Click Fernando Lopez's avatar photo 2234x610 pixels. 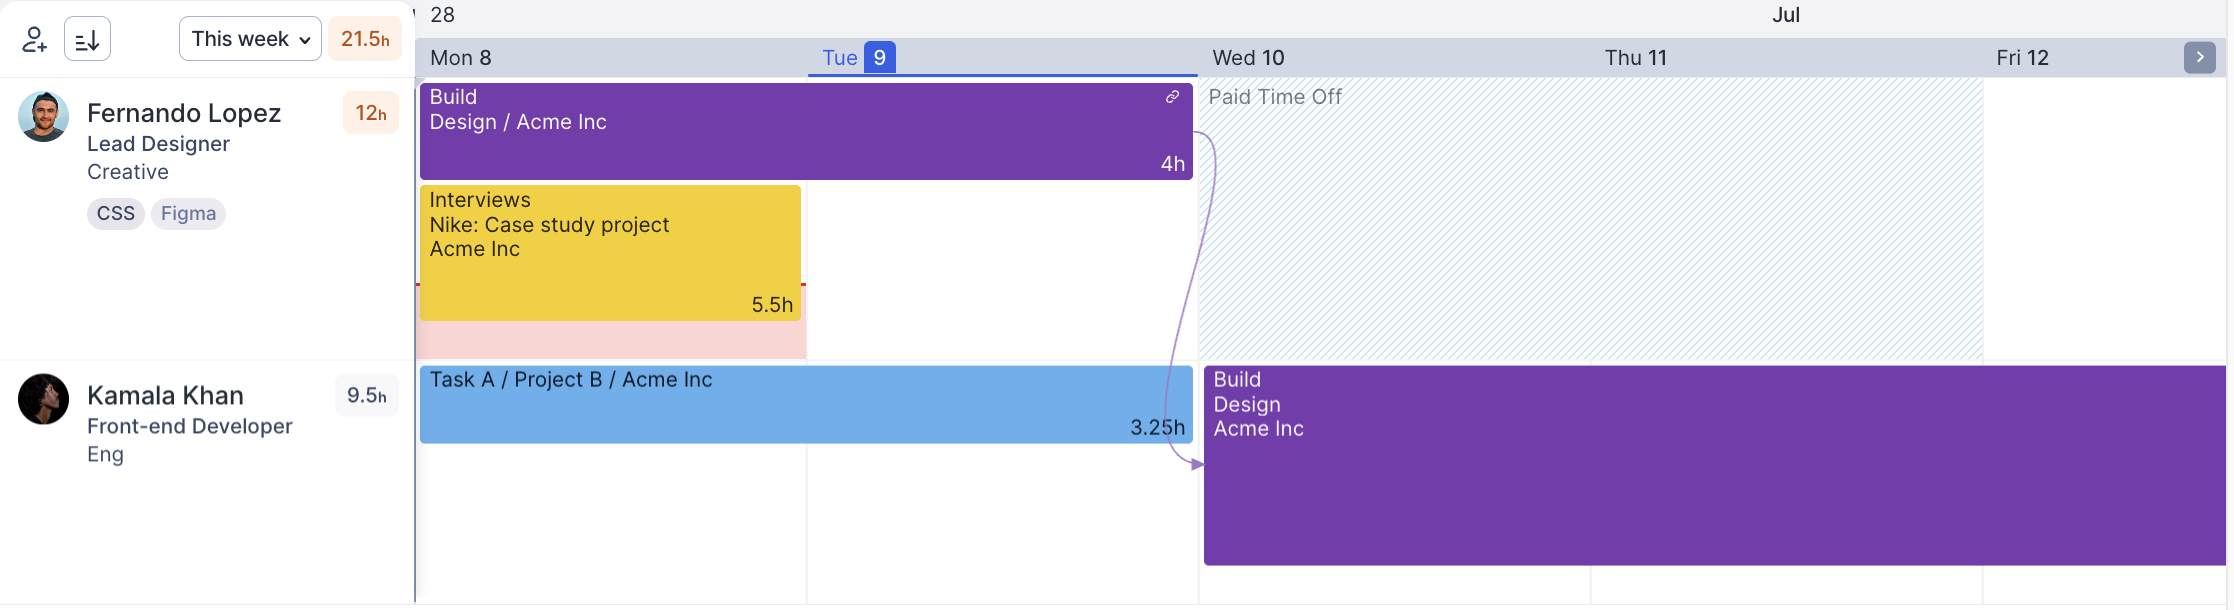point(43,117)
